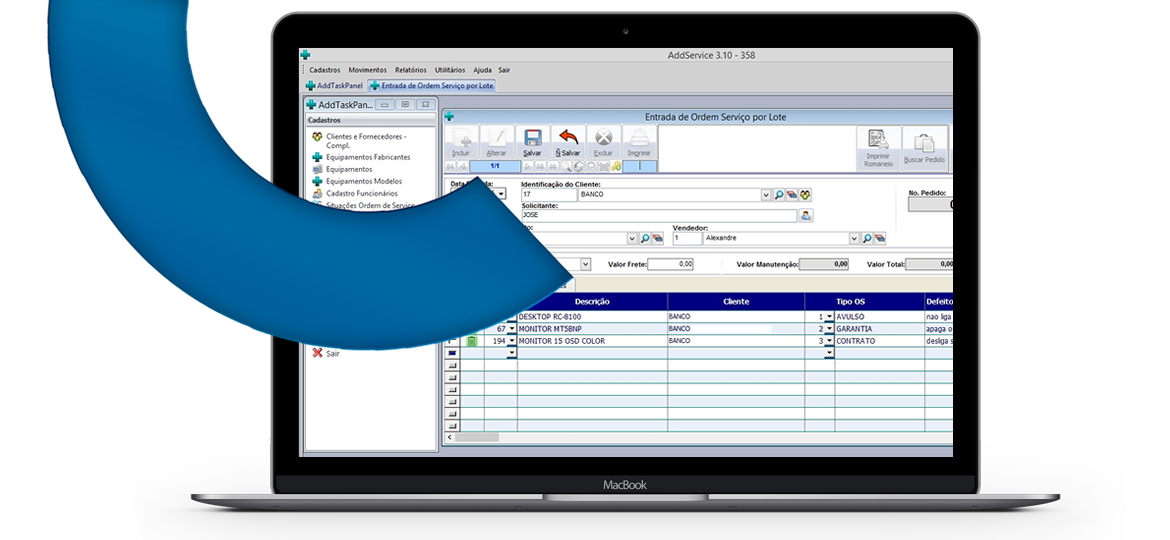Click the Não Salvar undo arrow icon
Screen dimensions: 1170x540
[568, 139]
